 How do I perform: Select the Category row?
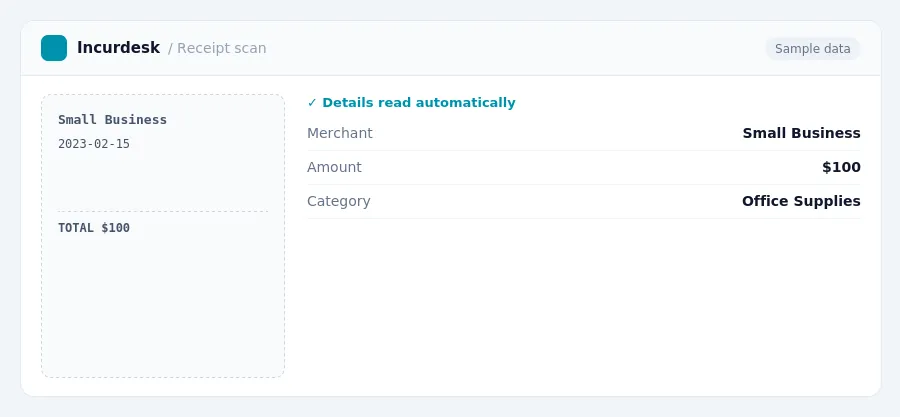tap(584, 201)
